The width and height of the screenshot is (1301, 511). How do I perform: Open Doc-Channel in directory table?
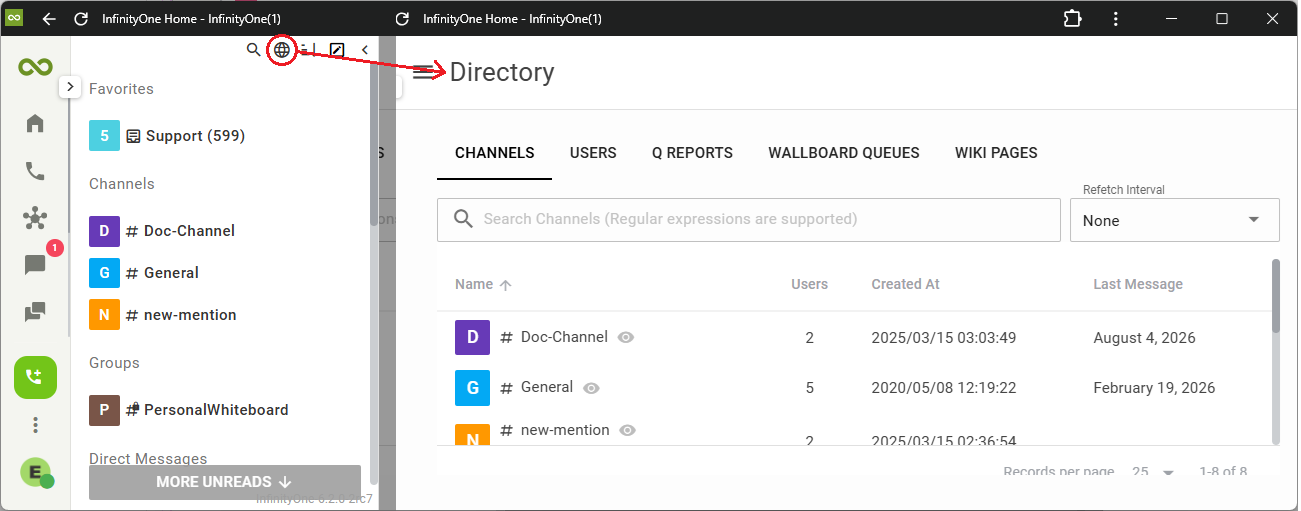(564, 337)
